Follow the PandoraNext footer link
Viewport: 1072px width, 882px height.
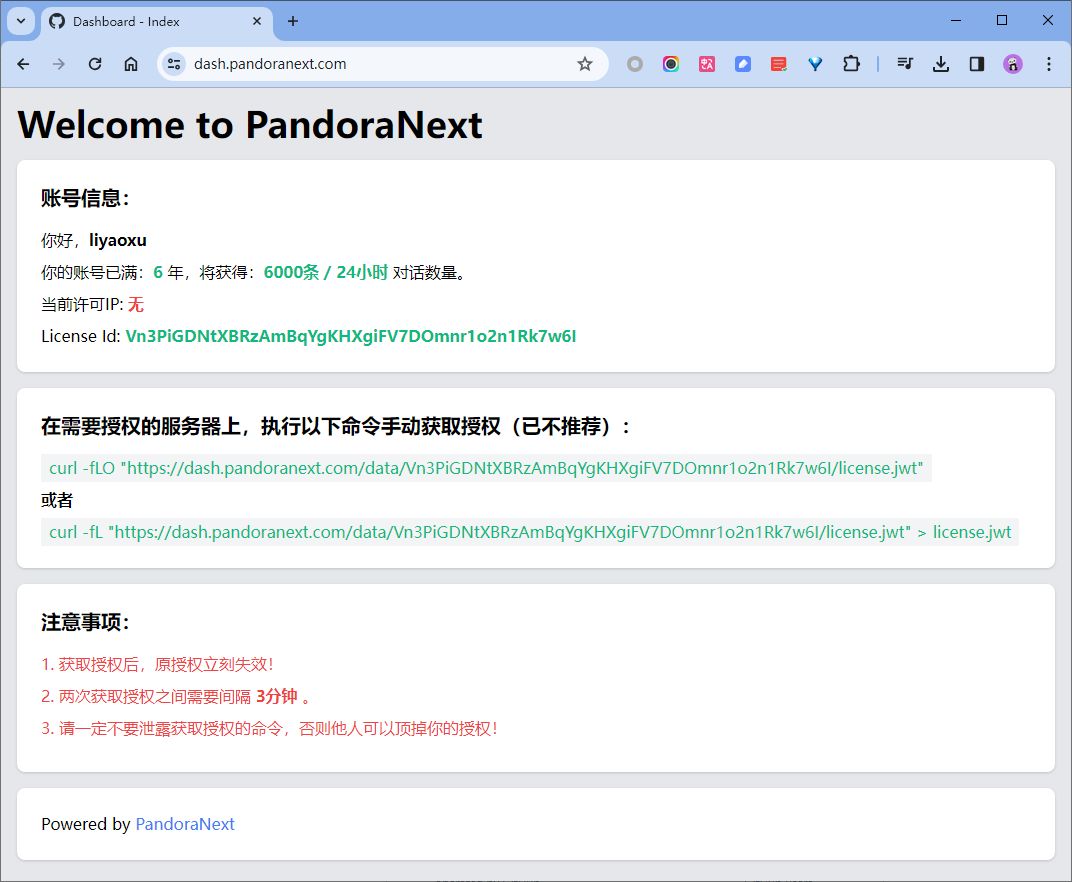[185, 824]
